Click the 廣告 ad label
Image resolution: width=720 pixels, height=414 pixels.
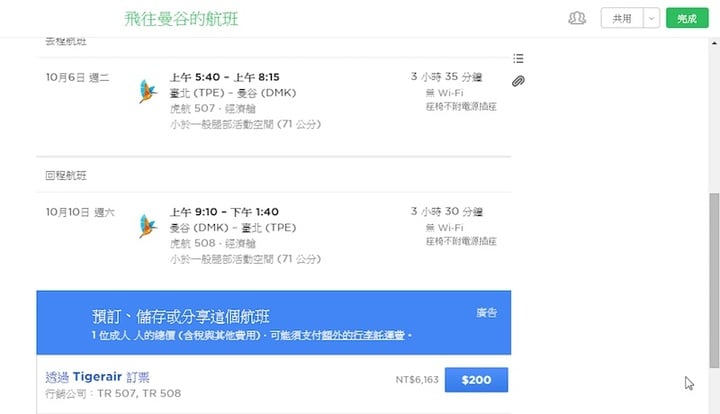tap(487, 313)
